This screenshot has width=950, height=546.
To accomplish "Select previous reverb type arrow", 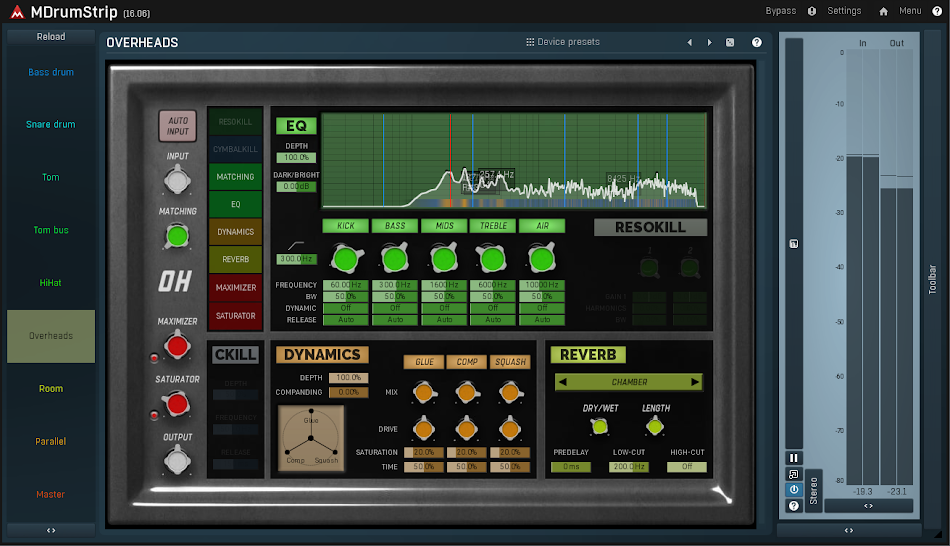I will 563,382.
